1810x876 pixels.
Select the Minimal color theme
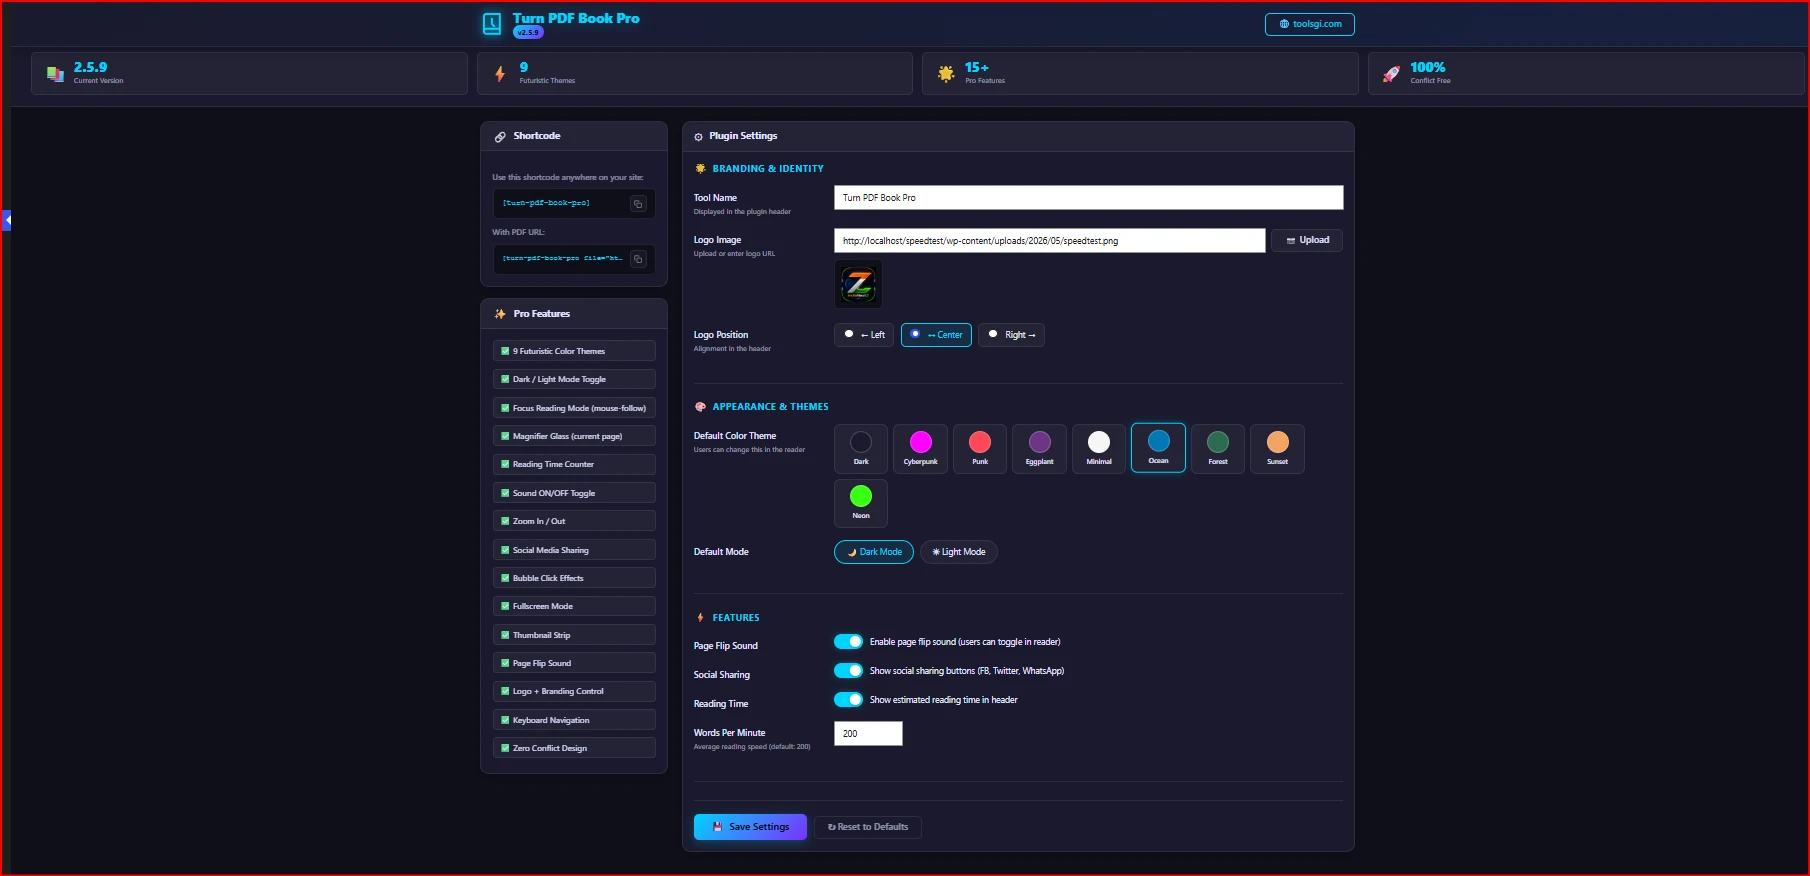coord(1099,448)
